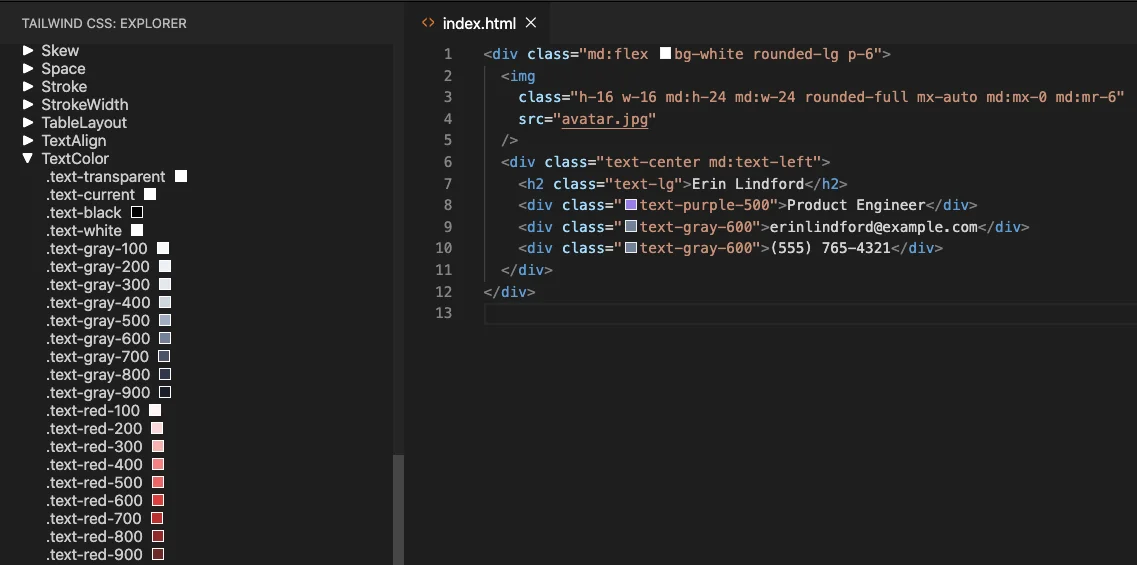Image resolution: width=1137 pixels, height=565 pixels.
Task: Click line number 13 in the gutter
Action: pos(443,313)
